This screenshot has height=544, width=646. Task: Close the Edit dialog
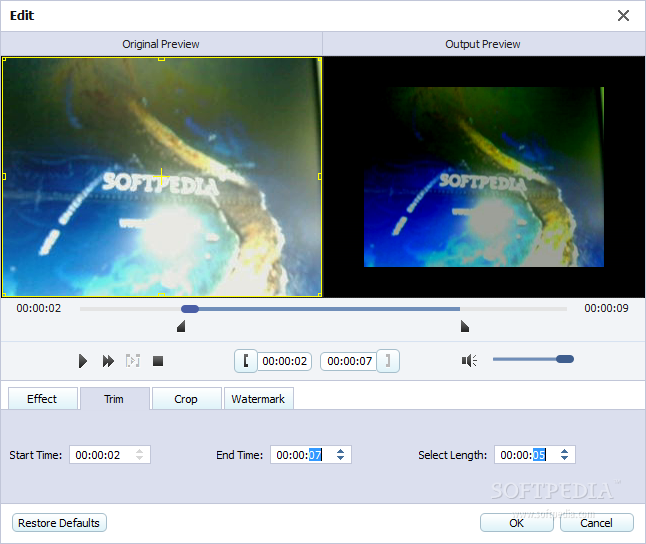(623, 16)
